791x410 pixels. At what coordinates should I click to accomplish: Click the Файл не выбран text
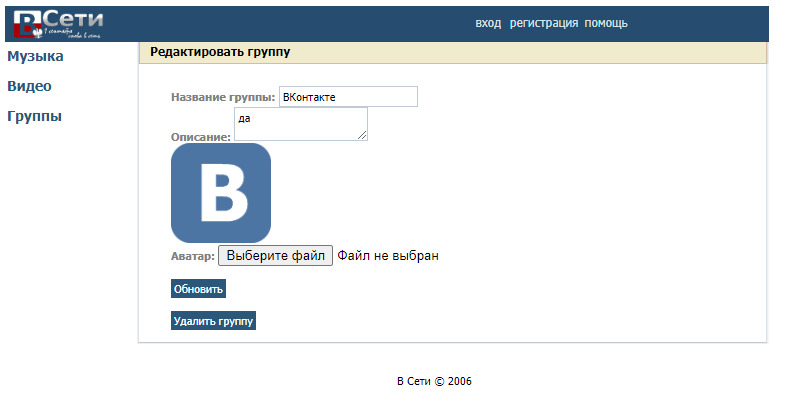[x=388, y=256]
